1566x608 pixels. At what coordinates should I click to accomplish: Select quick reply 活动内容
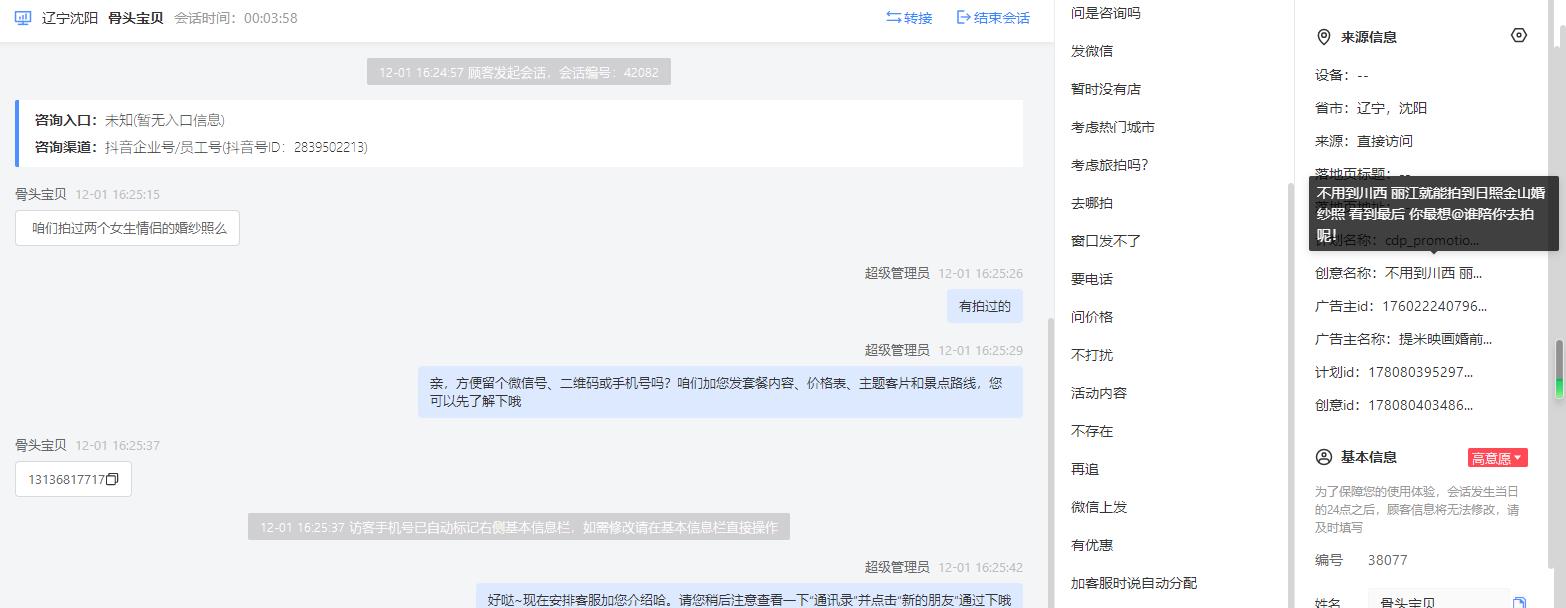click(x=1099, y=393)
